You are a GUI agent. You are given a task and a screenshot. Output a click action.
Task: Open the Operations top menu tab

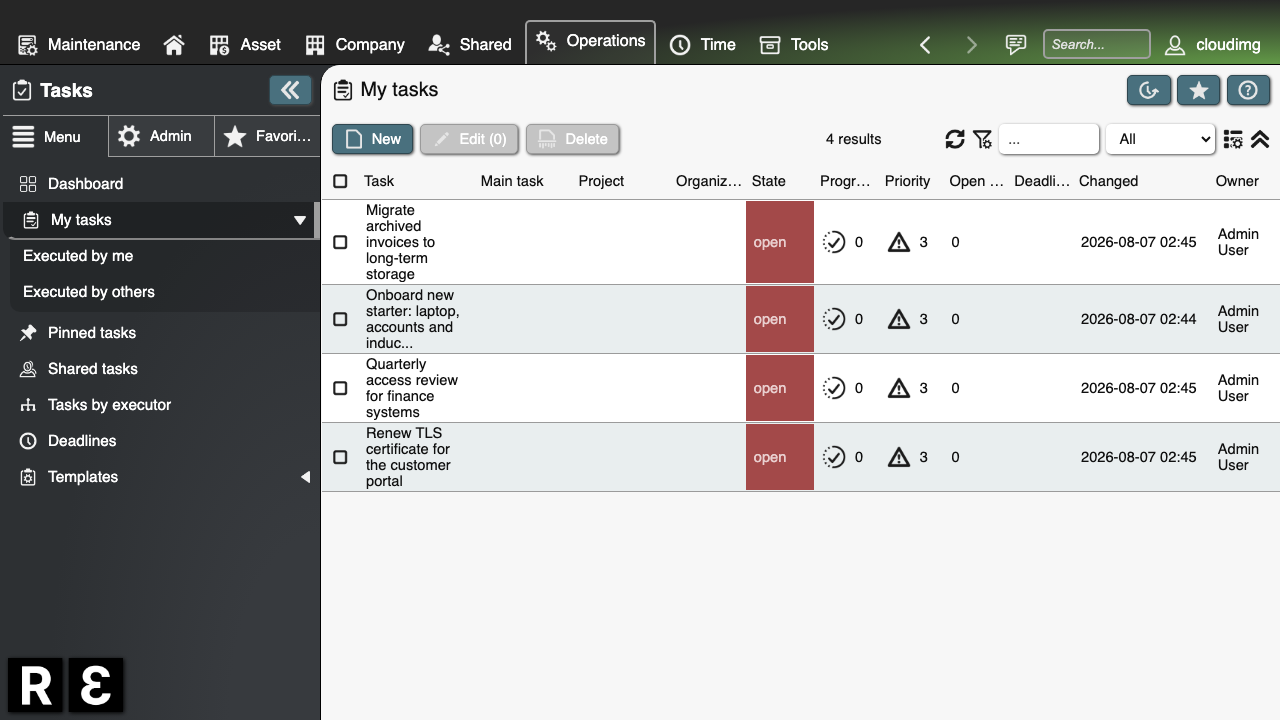click(x=591, y=42)
